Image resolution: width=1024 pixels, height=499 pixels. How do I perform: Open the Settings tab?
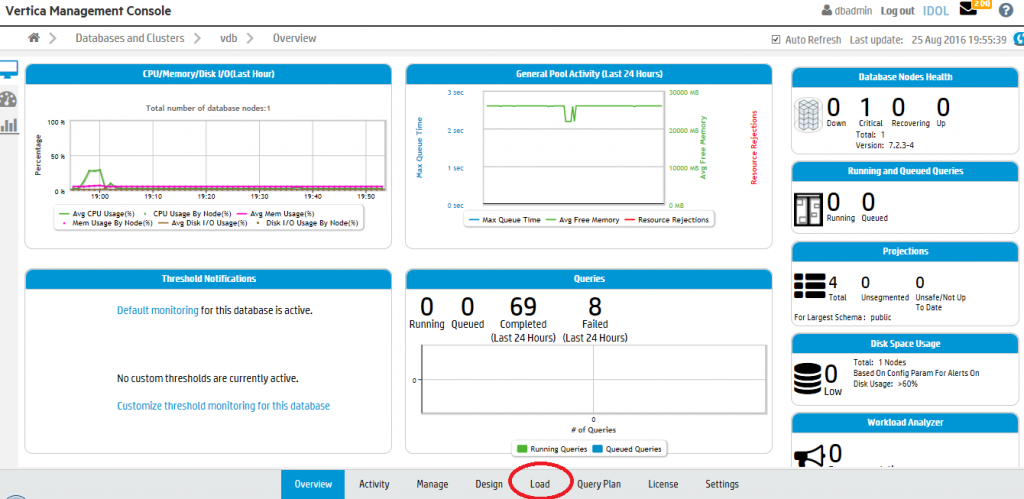[722, 485]
